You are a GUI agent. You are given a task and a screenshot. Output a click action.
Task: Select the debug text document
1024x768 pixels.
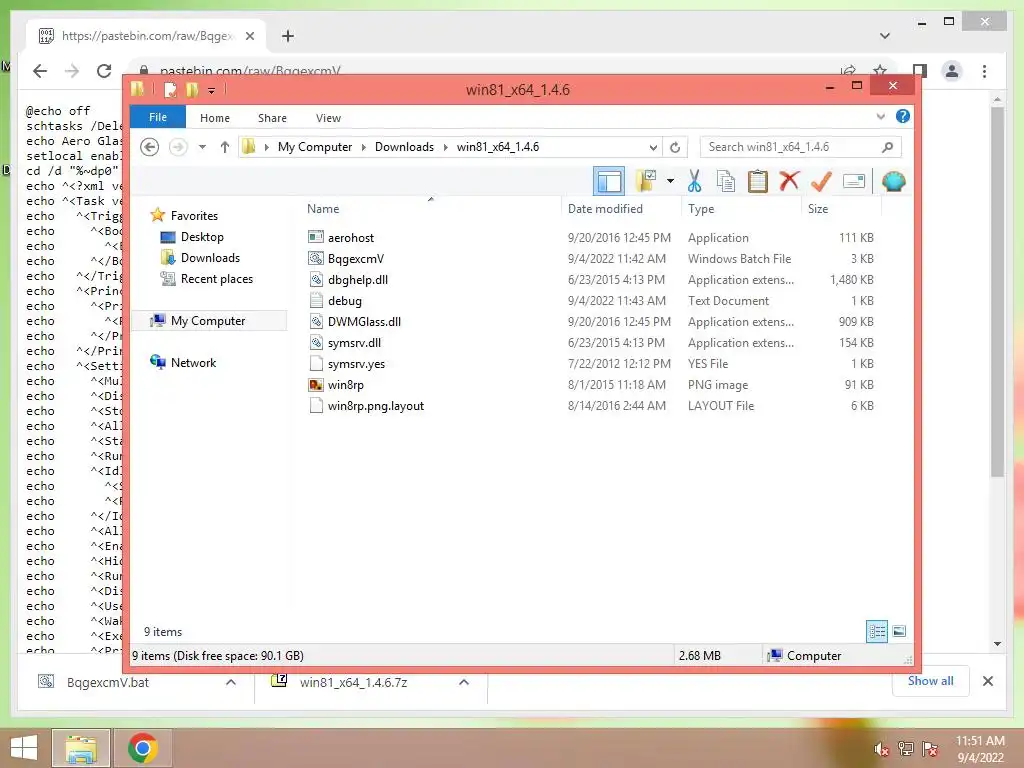pyautogui.click(x=345, y=300)
